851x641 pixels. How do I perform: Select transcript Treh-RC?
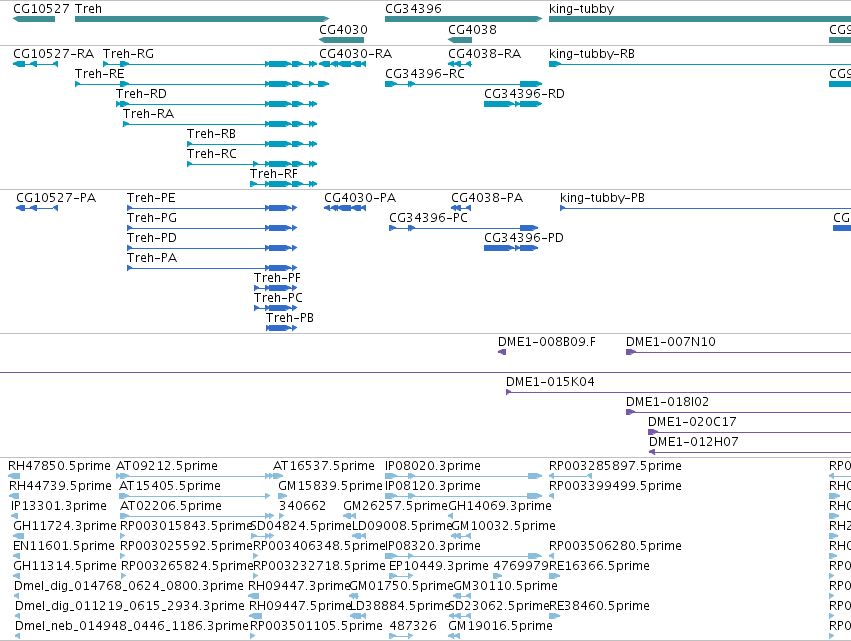[x=252, y=164]
